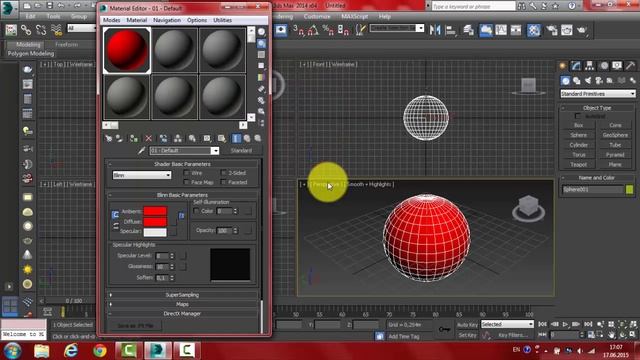Select the Shapes category in Create panel
The height and width of the screenshot is (360, 640).
click(577, 81)
